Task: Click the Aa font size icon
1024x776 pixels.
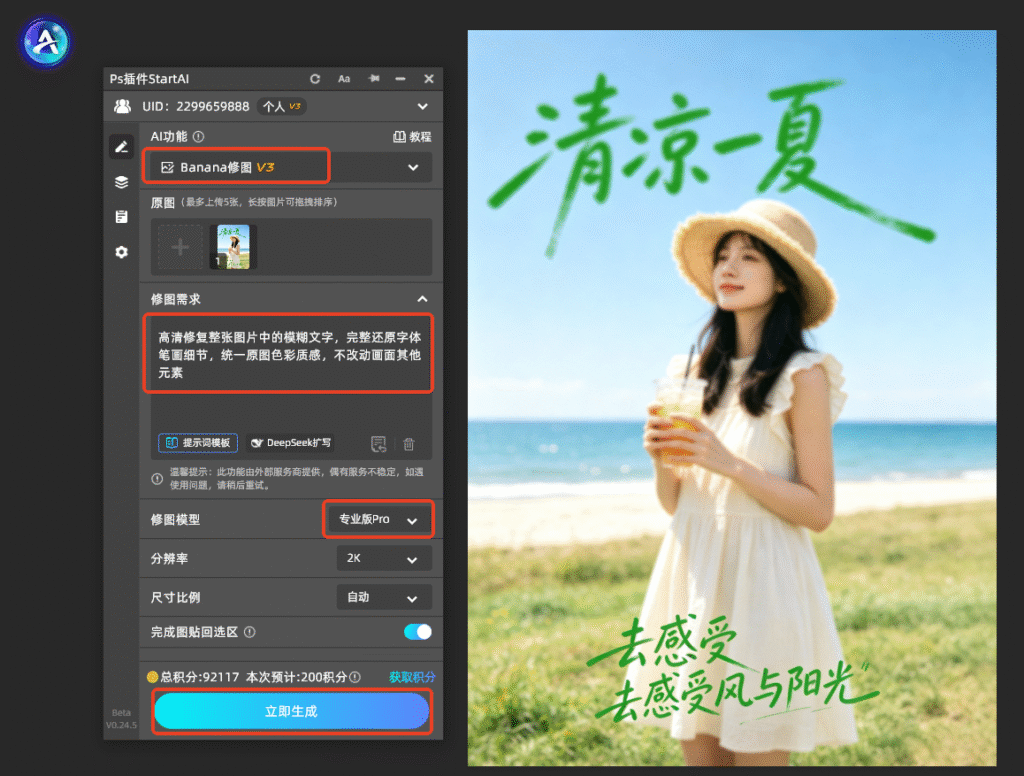Action: pos(344,79)
